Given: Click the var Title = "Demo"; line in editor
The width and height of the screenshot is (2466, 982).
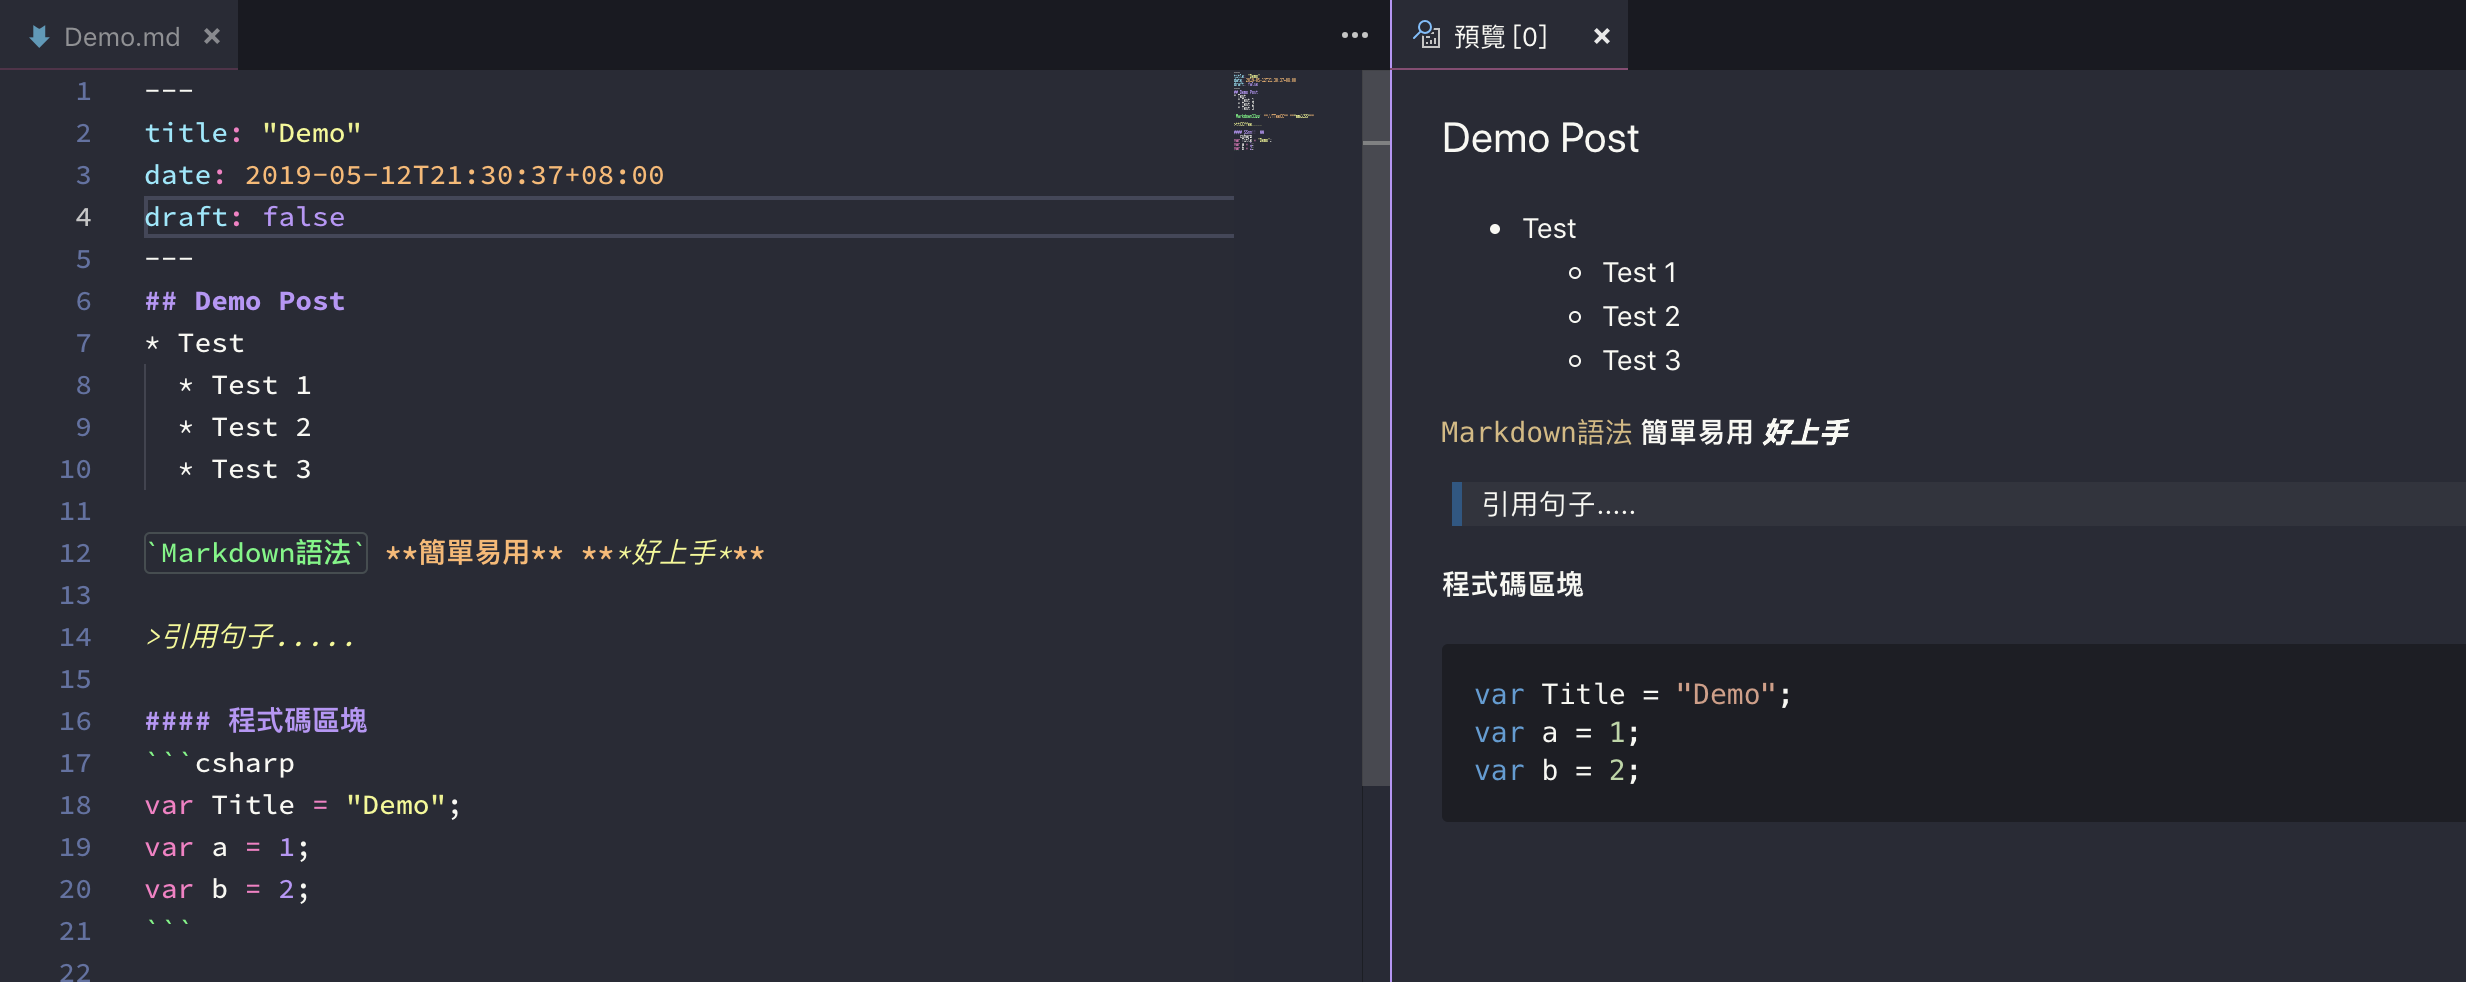Looking at the screenshot, I should (x=303, y=805).
